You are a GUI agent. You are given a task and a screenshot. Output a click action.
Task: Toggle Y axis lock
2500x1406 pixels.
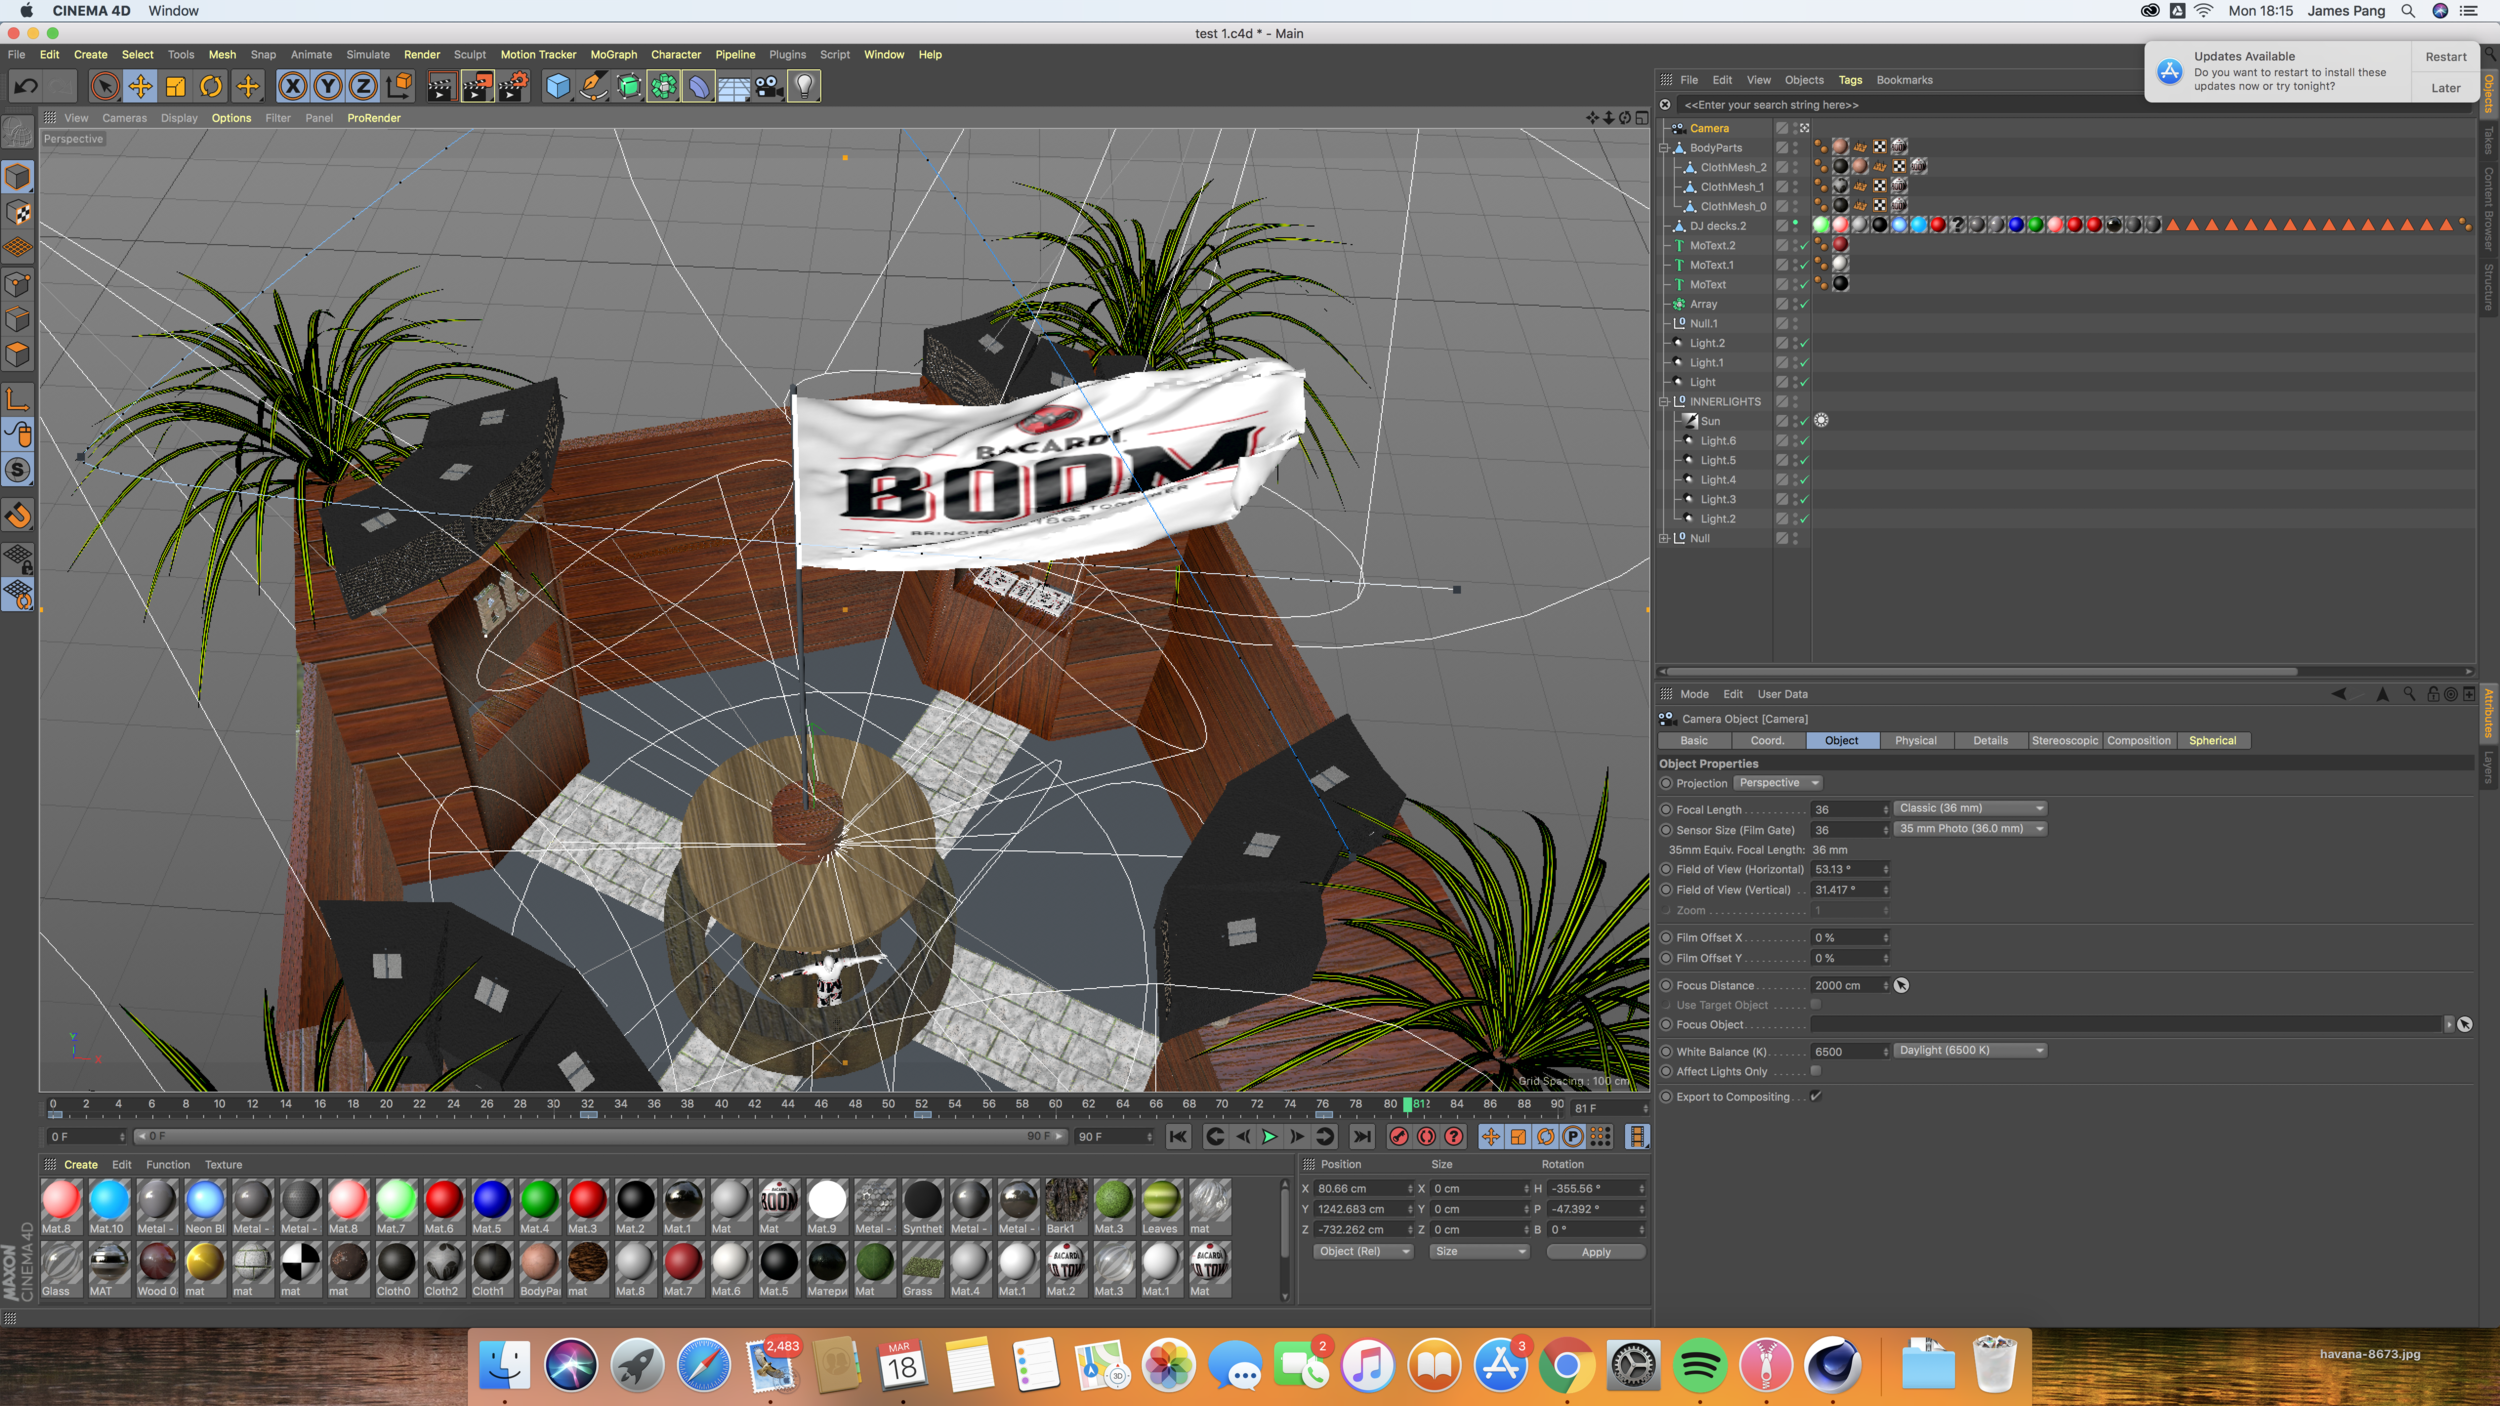click(328, 86)
